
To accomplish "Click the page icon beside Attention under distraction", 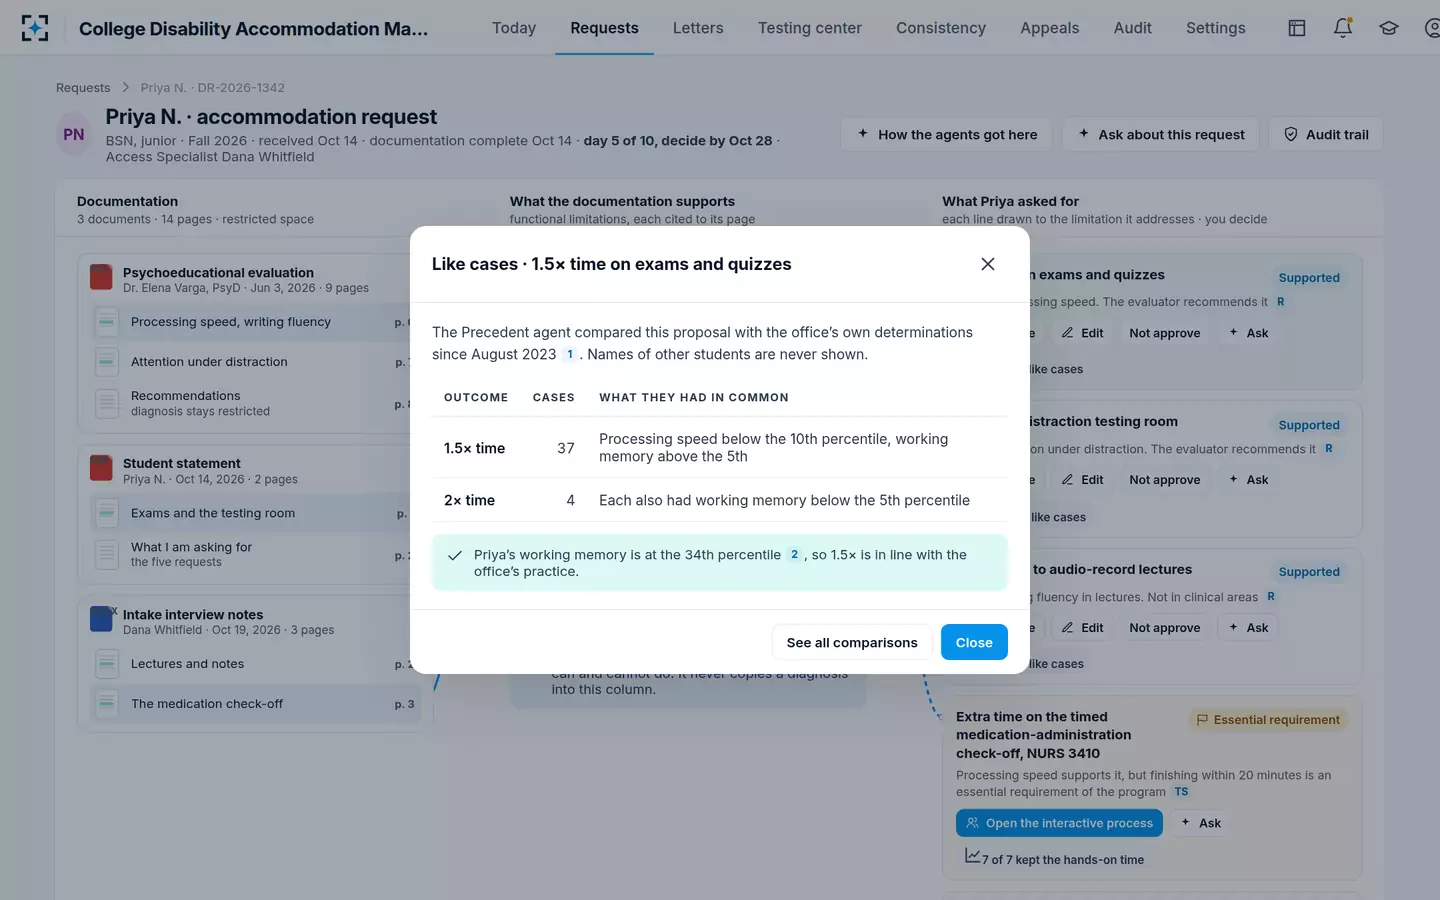I will click(x=106, y=362).
